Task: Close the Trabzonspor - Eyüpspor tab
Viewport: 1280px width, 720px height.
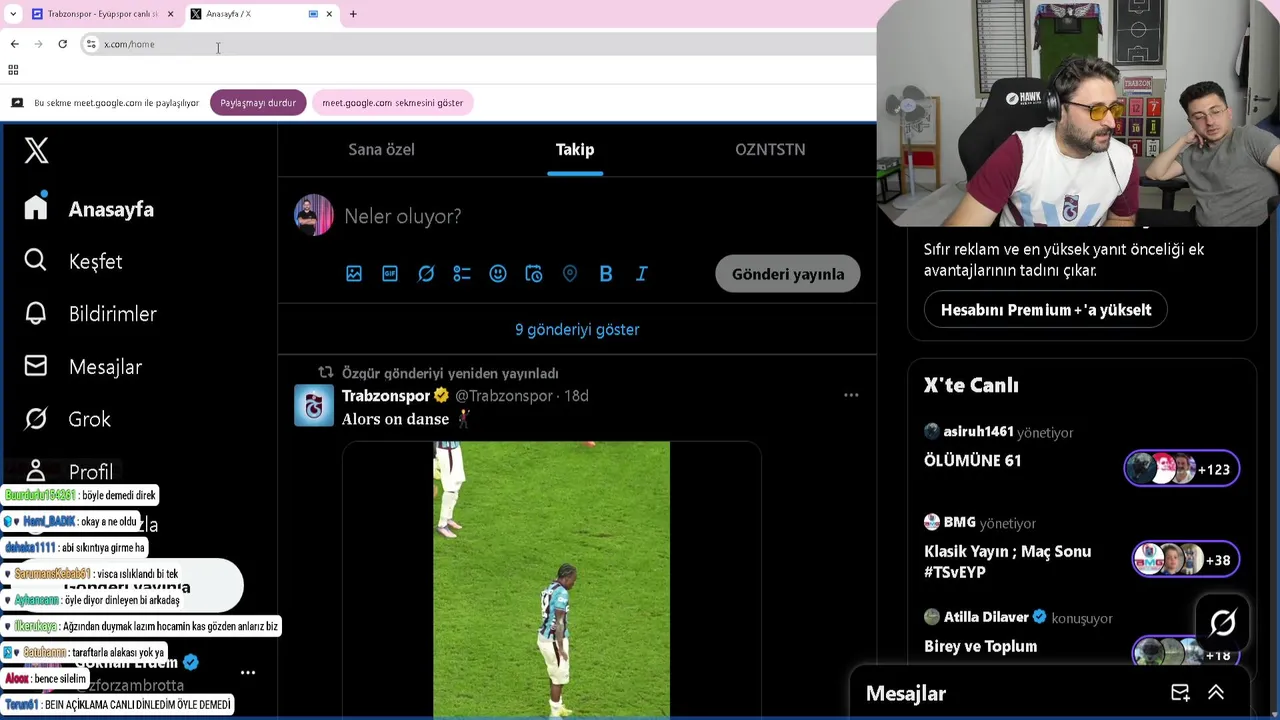Action: coord(170,14)
